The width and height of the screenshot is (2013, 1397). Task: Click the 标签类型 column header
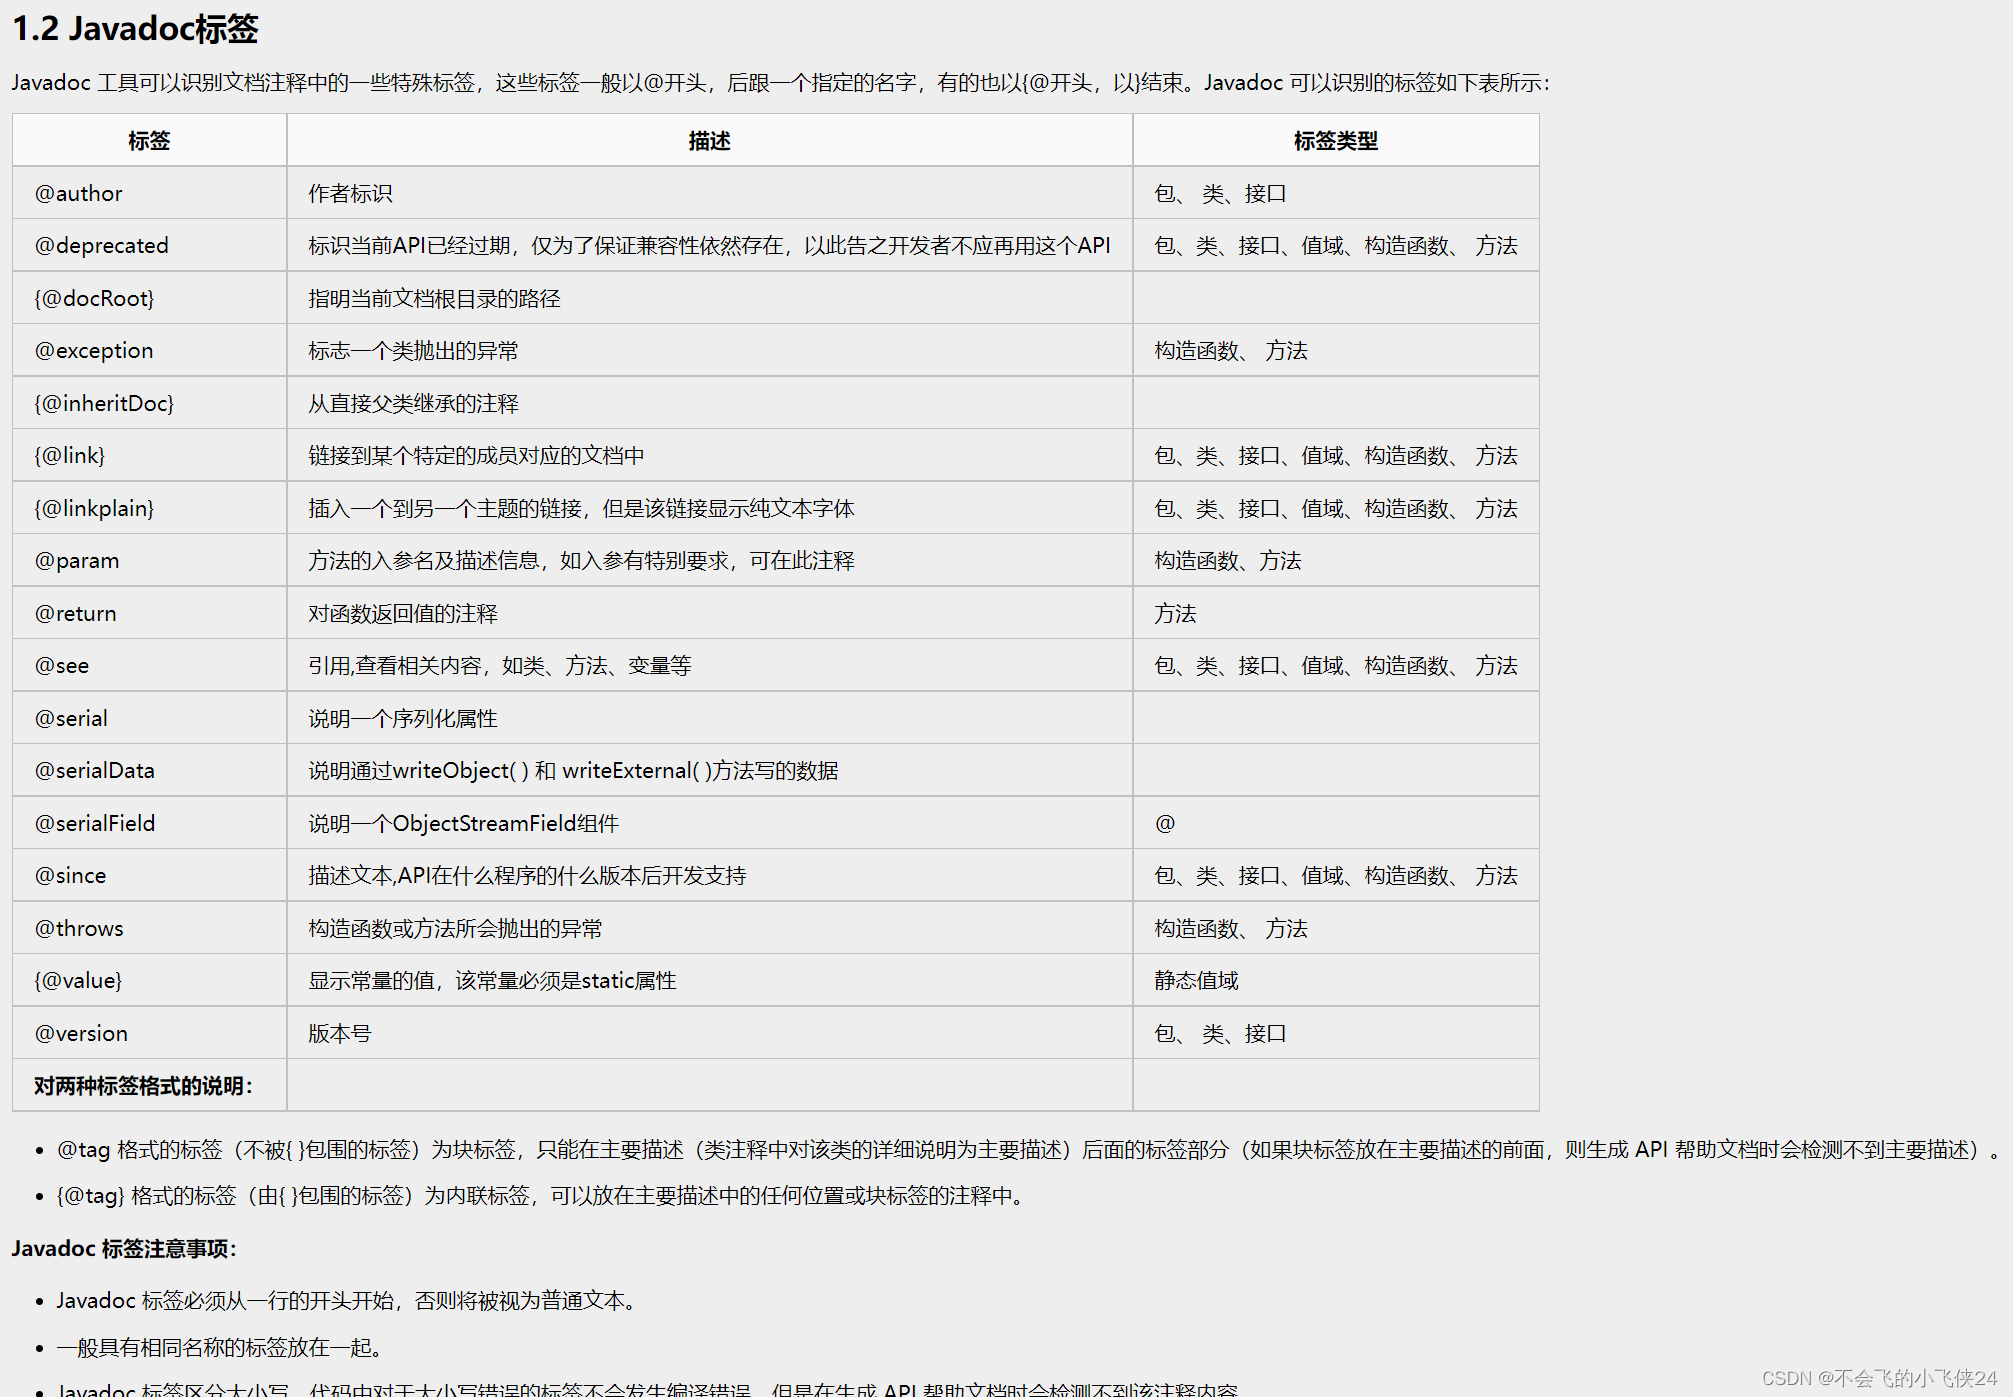[1335, 141]
